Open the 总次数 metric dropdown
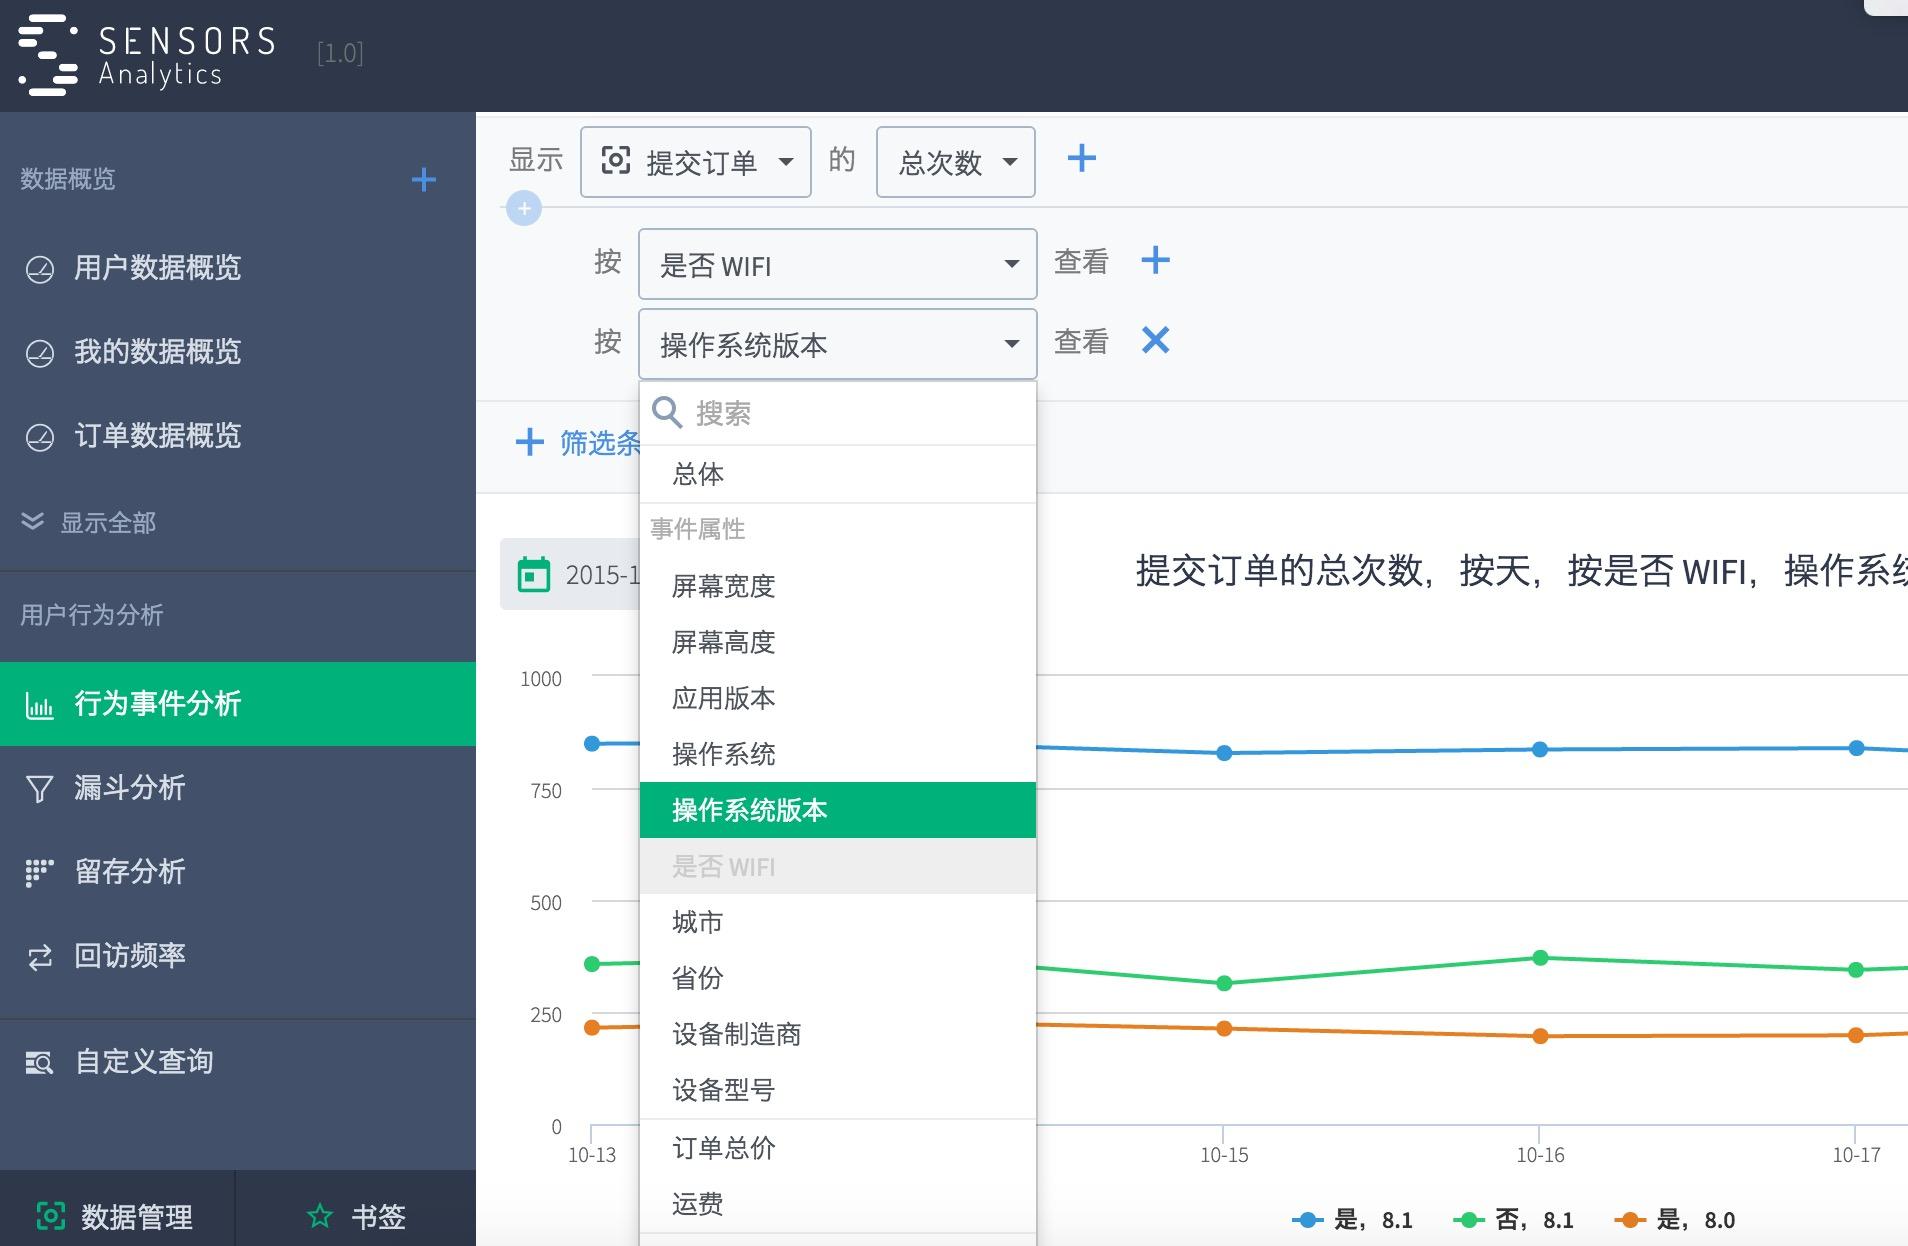This screenshot has height=1246, width=1908. (953, 161)
